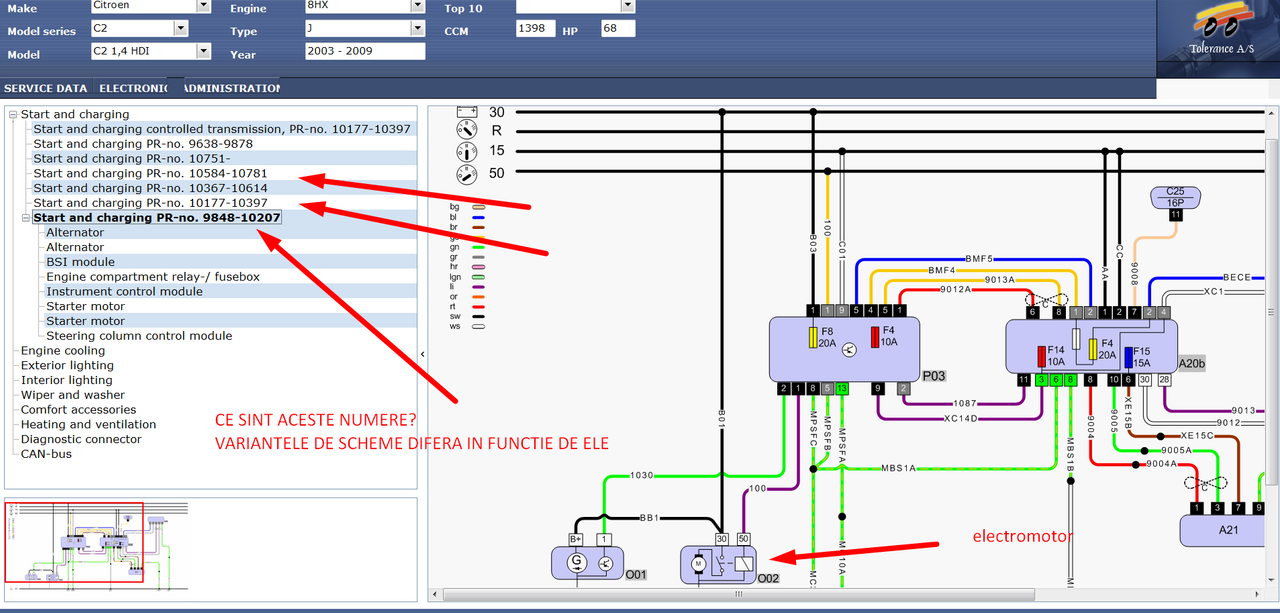Switch to the SERVICE DATA tab
Screen dimensions: 1280x613
click(45, 89)
